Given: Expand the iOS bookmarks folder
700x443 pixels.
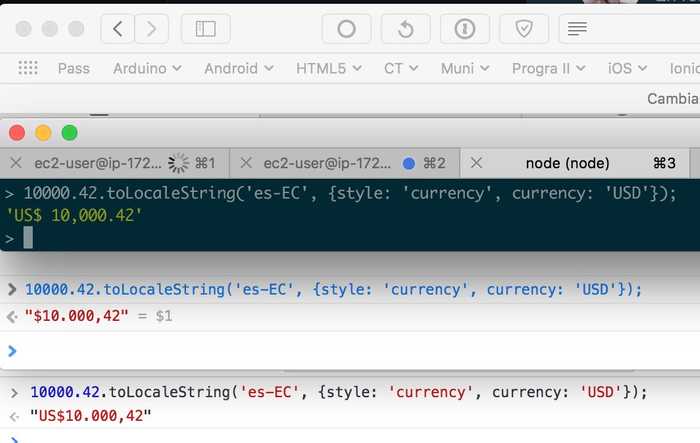Looking at the screenshot, I should point(627,68).
